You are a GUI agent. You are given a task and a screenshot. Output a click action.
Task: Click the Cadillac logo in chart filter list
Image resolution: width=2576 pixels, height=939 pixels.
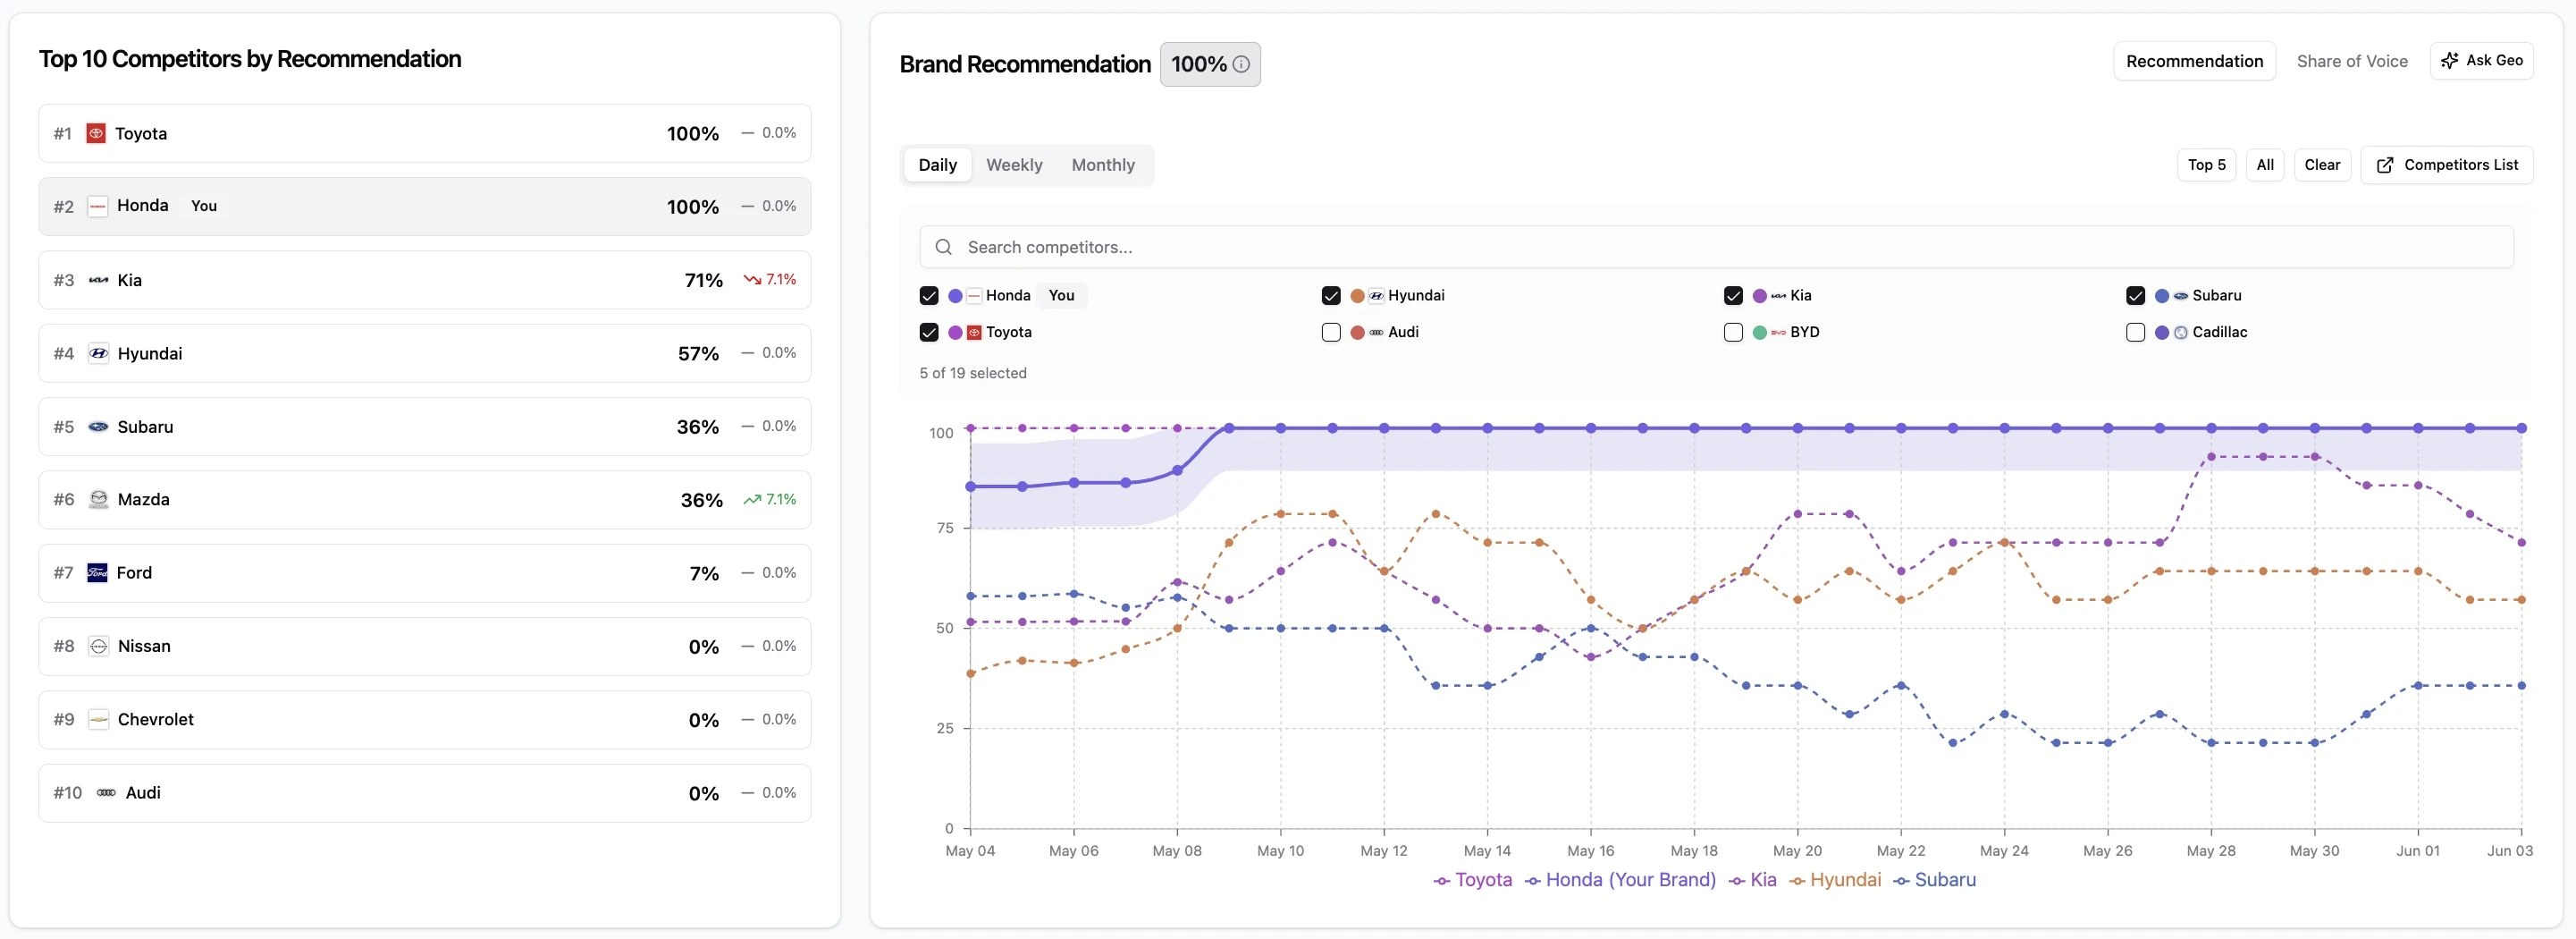[2181, 333]
